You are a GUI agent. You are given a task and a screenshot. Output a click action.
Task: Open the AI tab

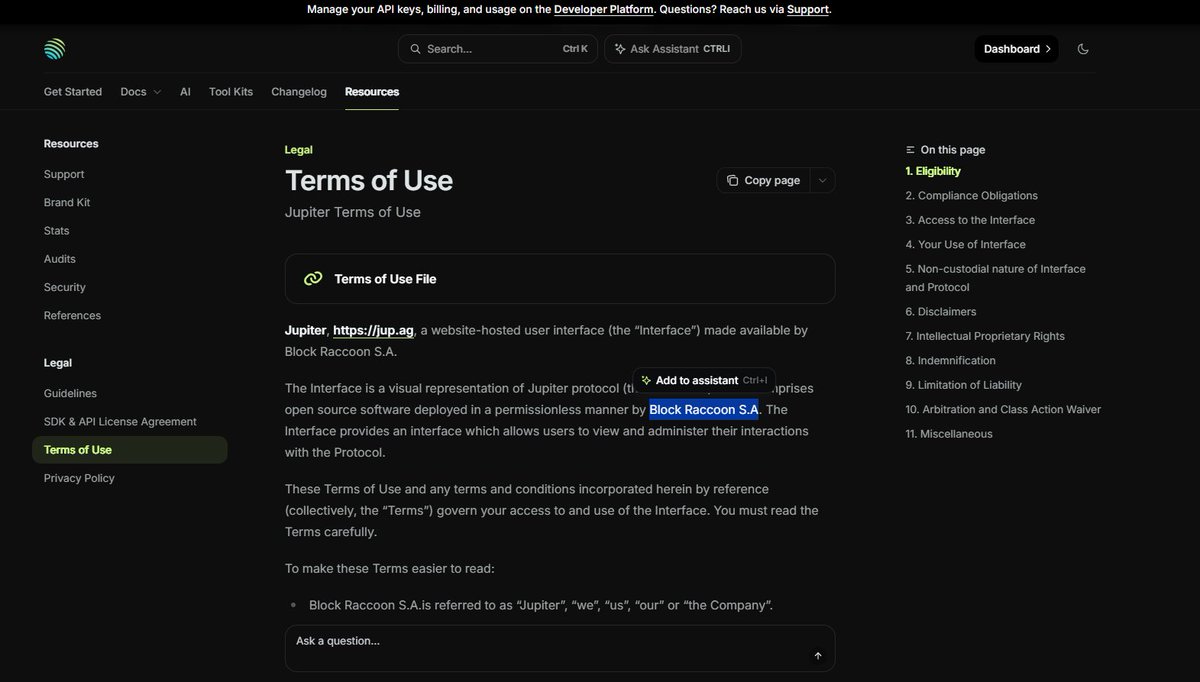(x=185, y=92)
